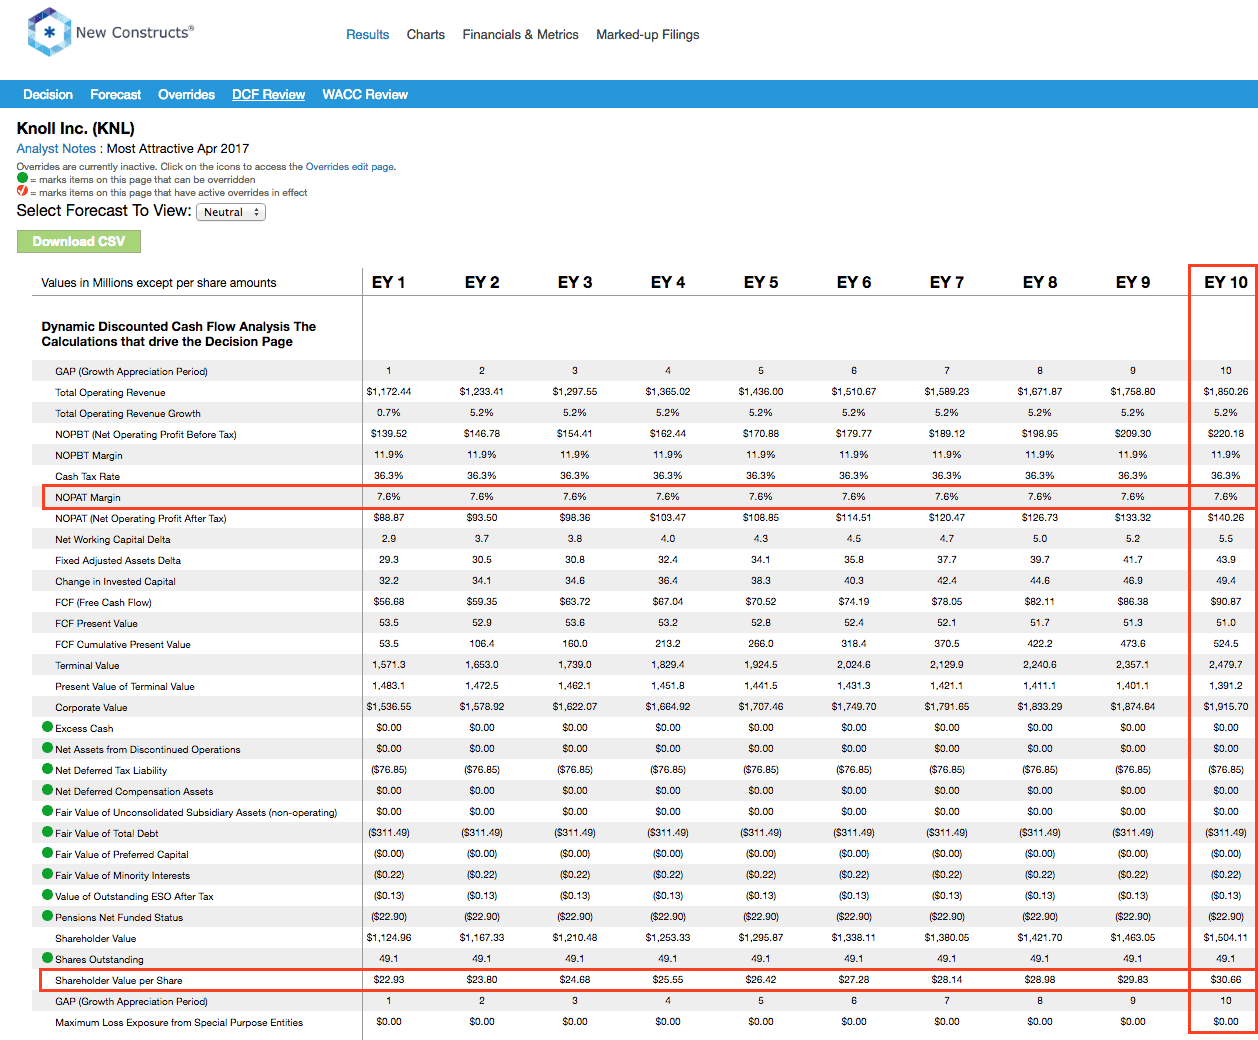Click the FCF Cumulative Present Value label
The image size is (1258, 1040).
point(123,644)
